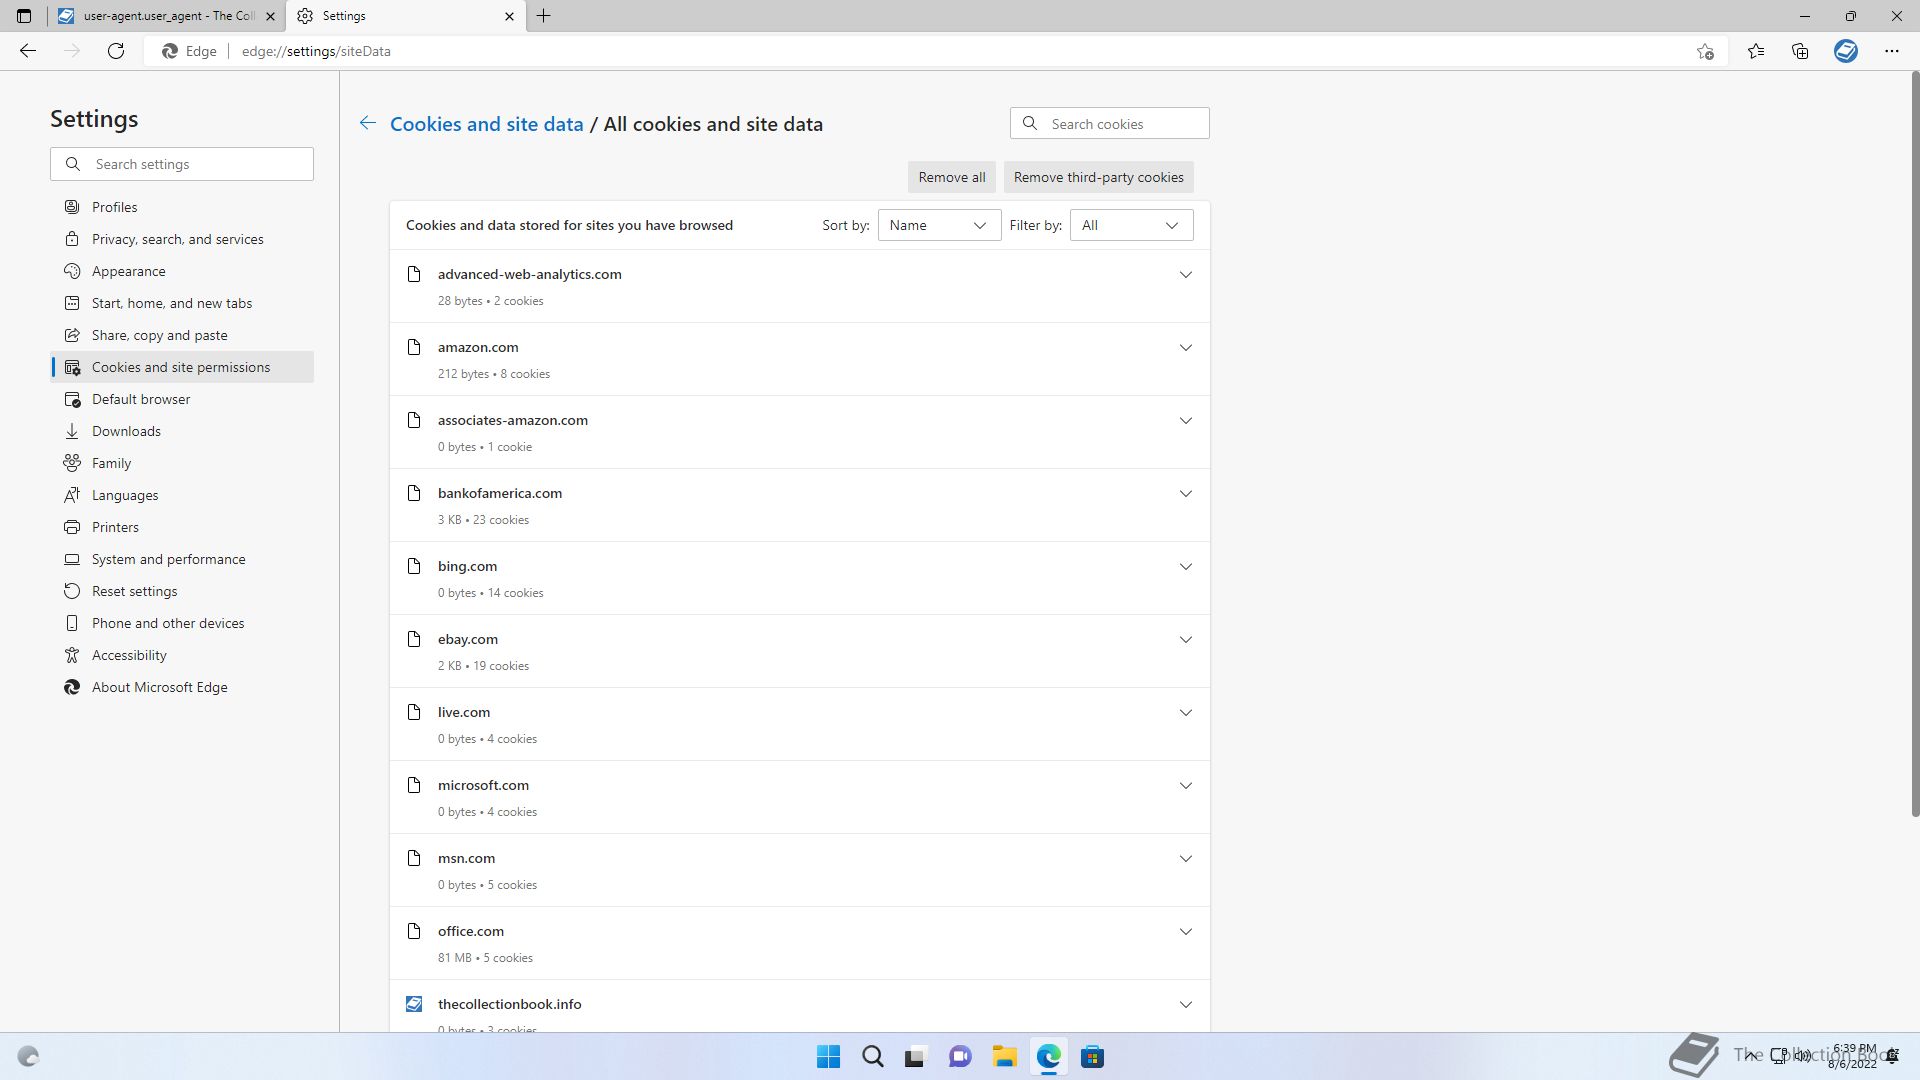Open Phone and other devices settings
Viewport: 1920px width, 1080px height.
(182, 623)
